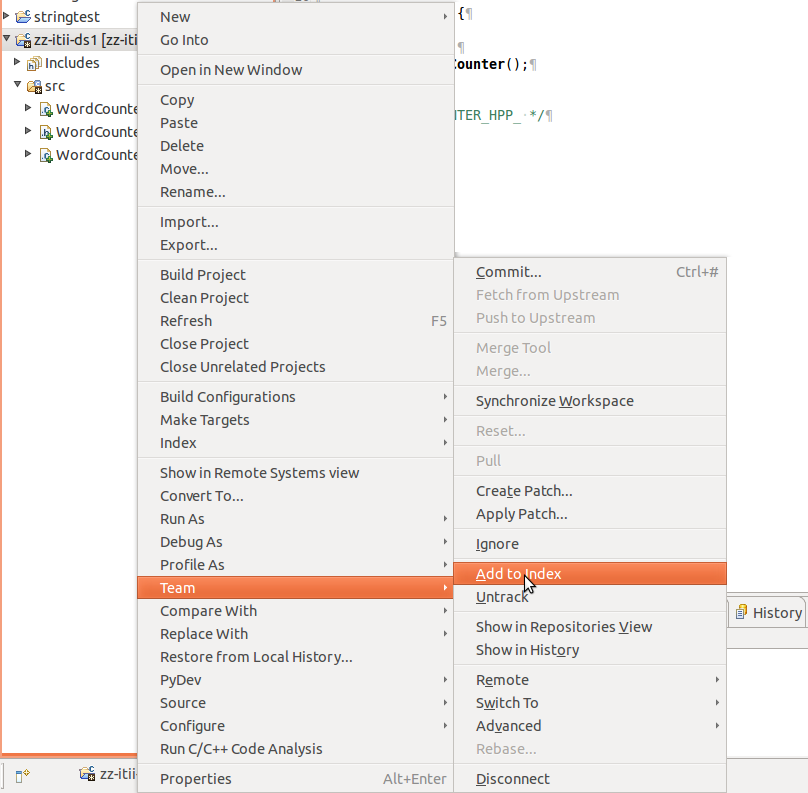Expand the Includes node
Screen dimensions: 808x793
pyautogui.click(x=16, y=63)
